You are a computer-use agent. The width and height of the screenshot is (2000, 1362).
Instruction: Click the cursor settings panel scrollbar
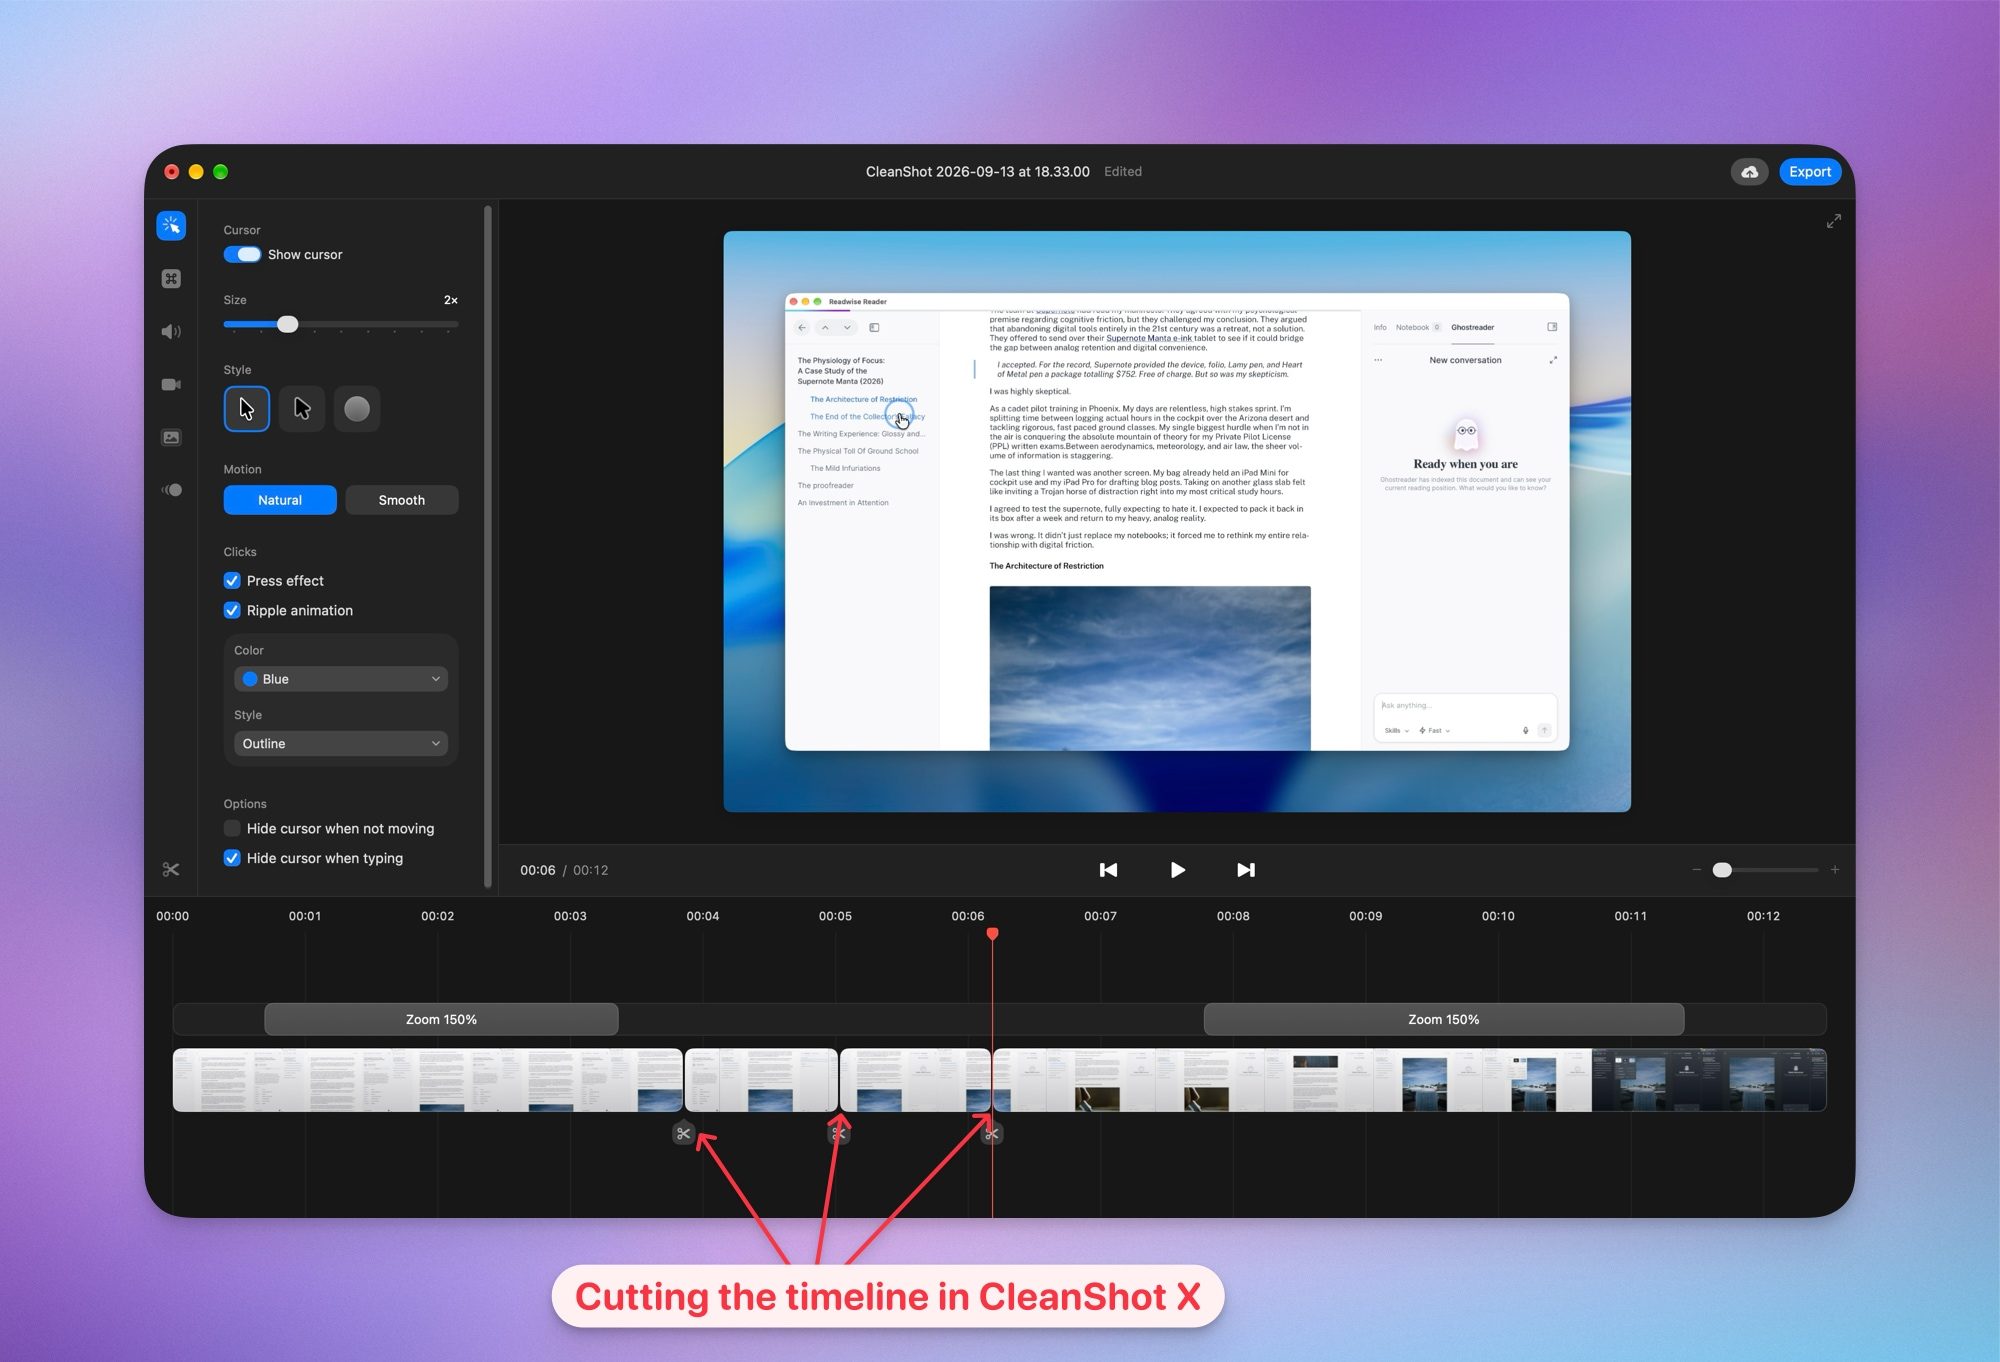coord(488,546)
